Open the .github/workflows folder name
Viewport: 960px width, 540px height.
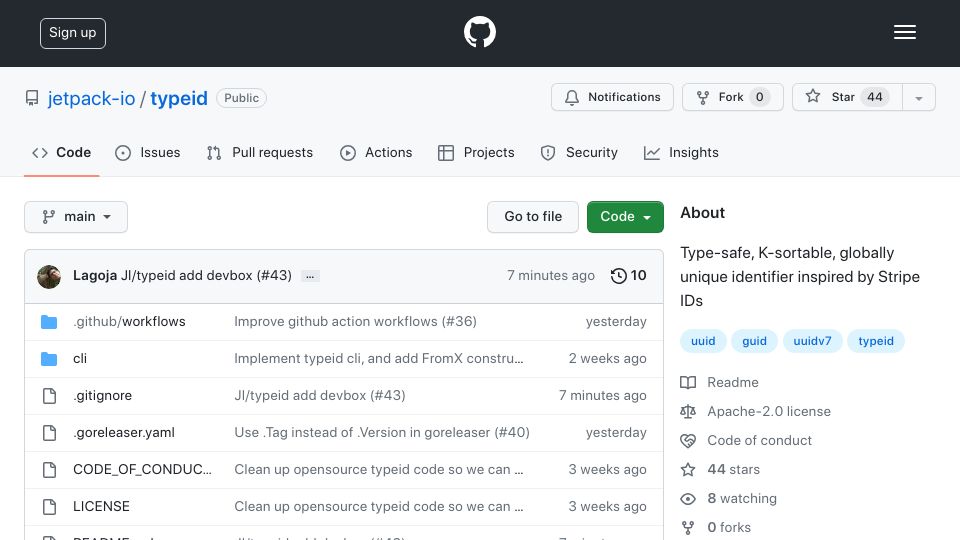[129, 322]
